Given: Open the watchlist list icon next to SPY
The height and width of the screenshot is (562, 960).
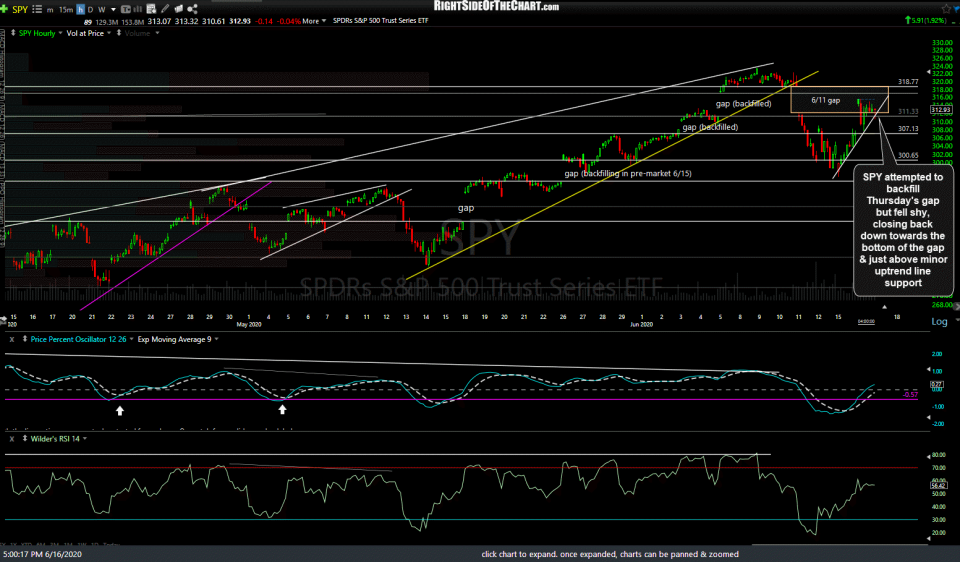Looking at the screenshot, I should [37, 9].
